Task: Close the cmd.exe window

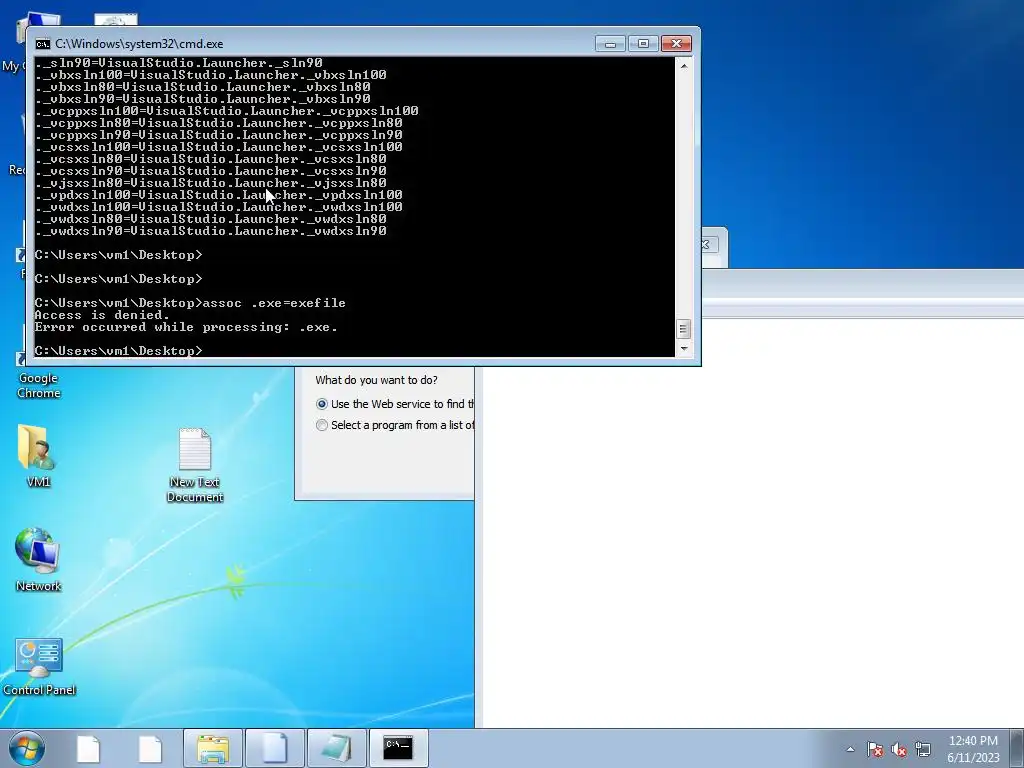Action: 677,44
